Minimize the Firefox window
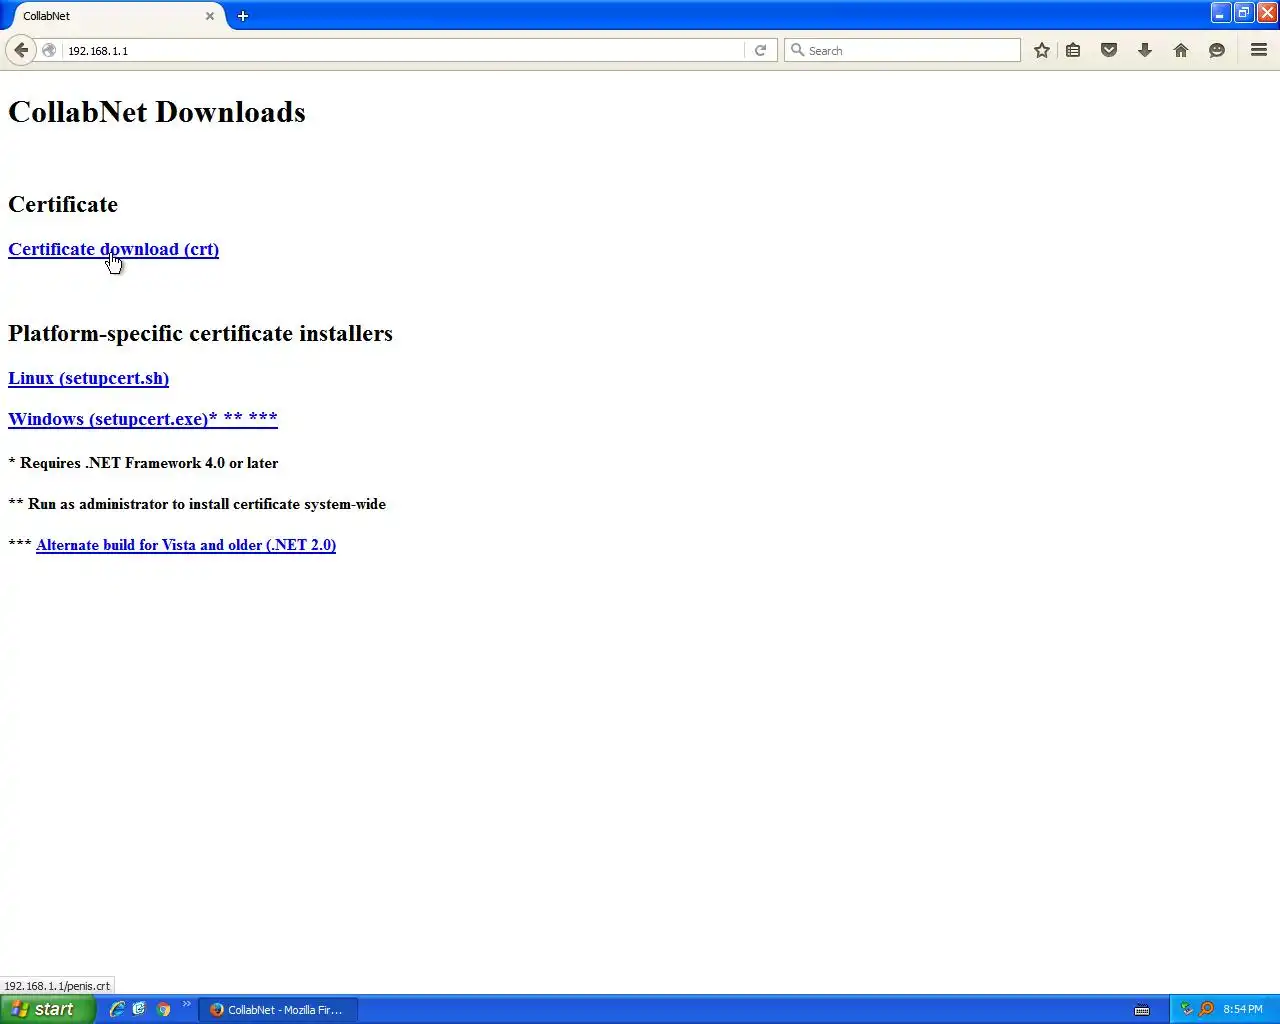 click(1221, 13)
